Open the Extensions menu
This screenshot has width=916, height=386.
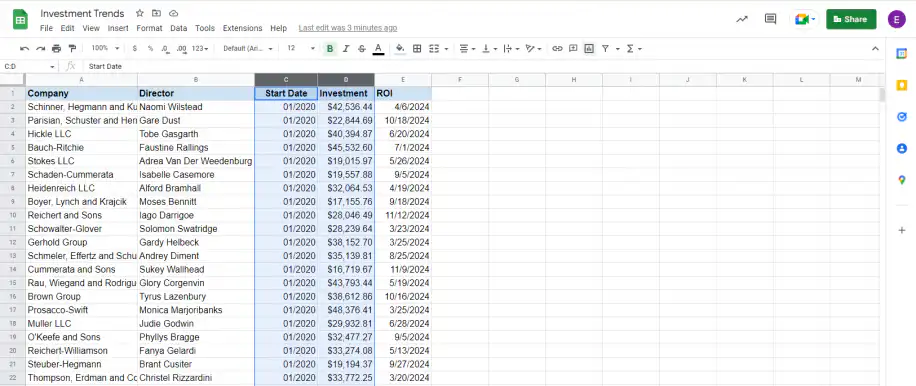242,28
